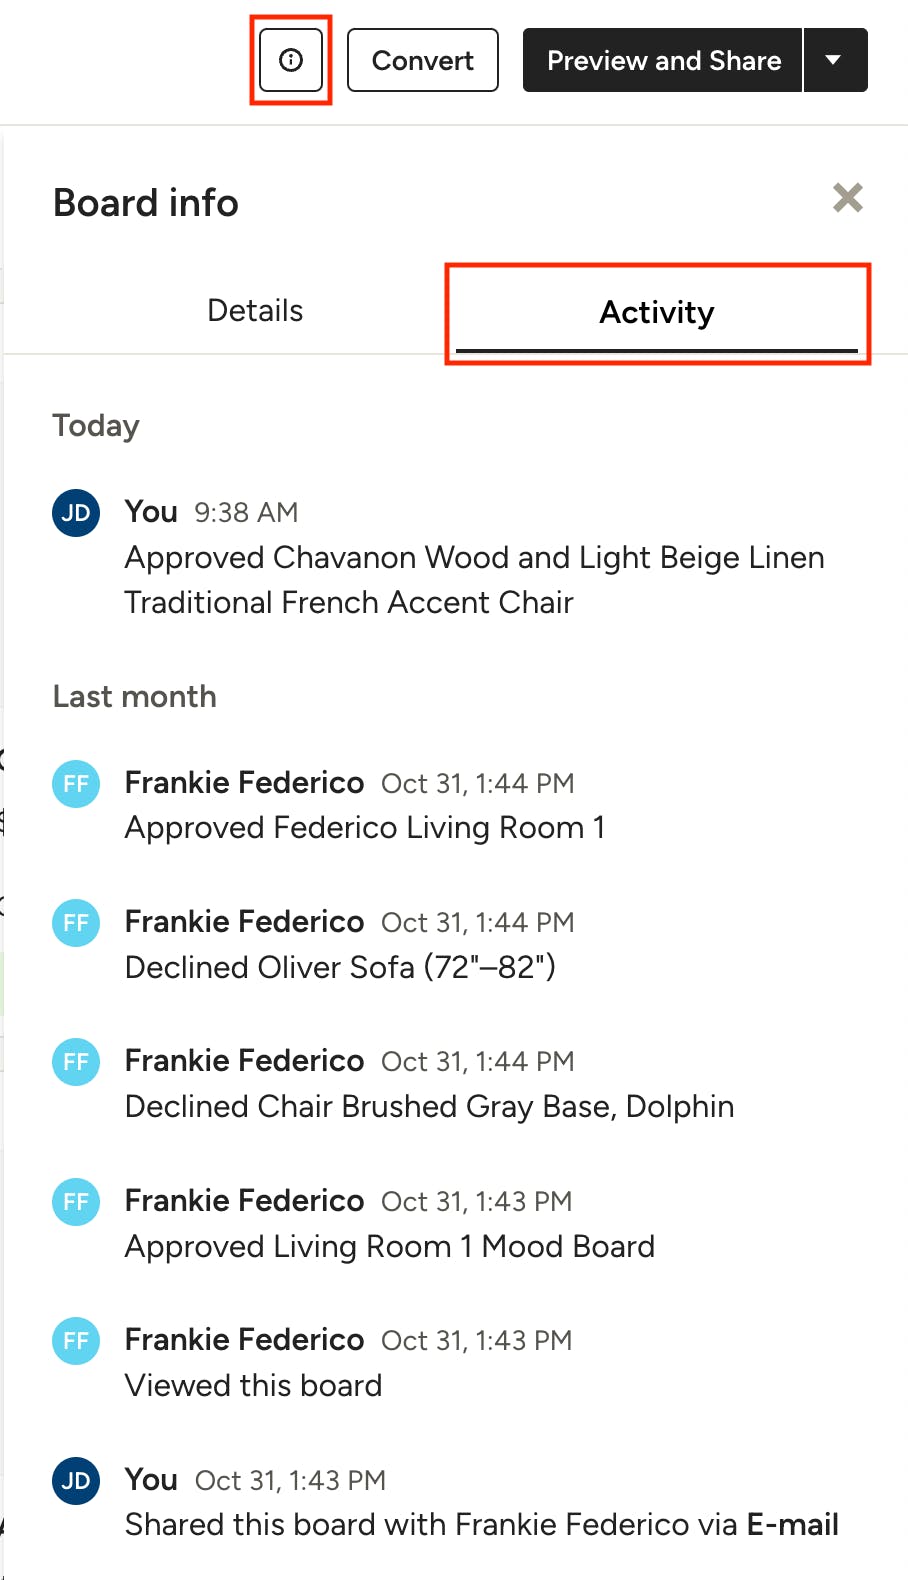Click the board info icon button
The image size is (908, 1580).
click(291, 61)
